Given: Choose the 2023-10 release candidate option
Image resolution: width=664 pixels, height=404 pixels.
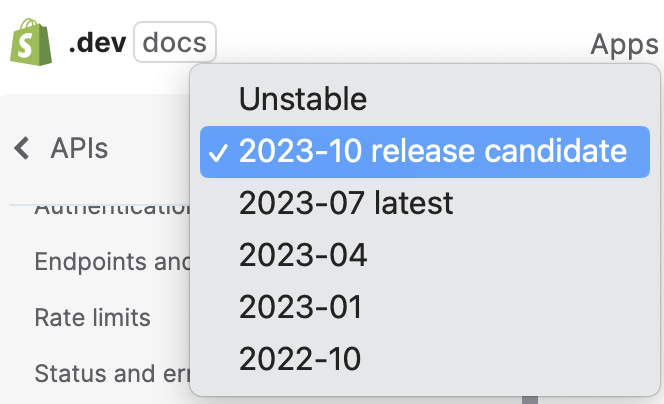Looking at the screenshot, I should pos(432,151).
